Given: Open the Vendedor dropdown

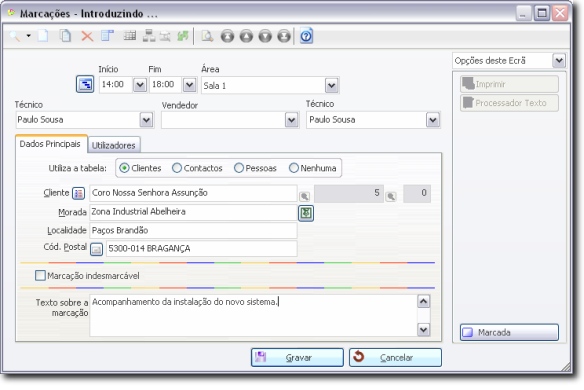Looking at the screenshot, I should (291, 120).
